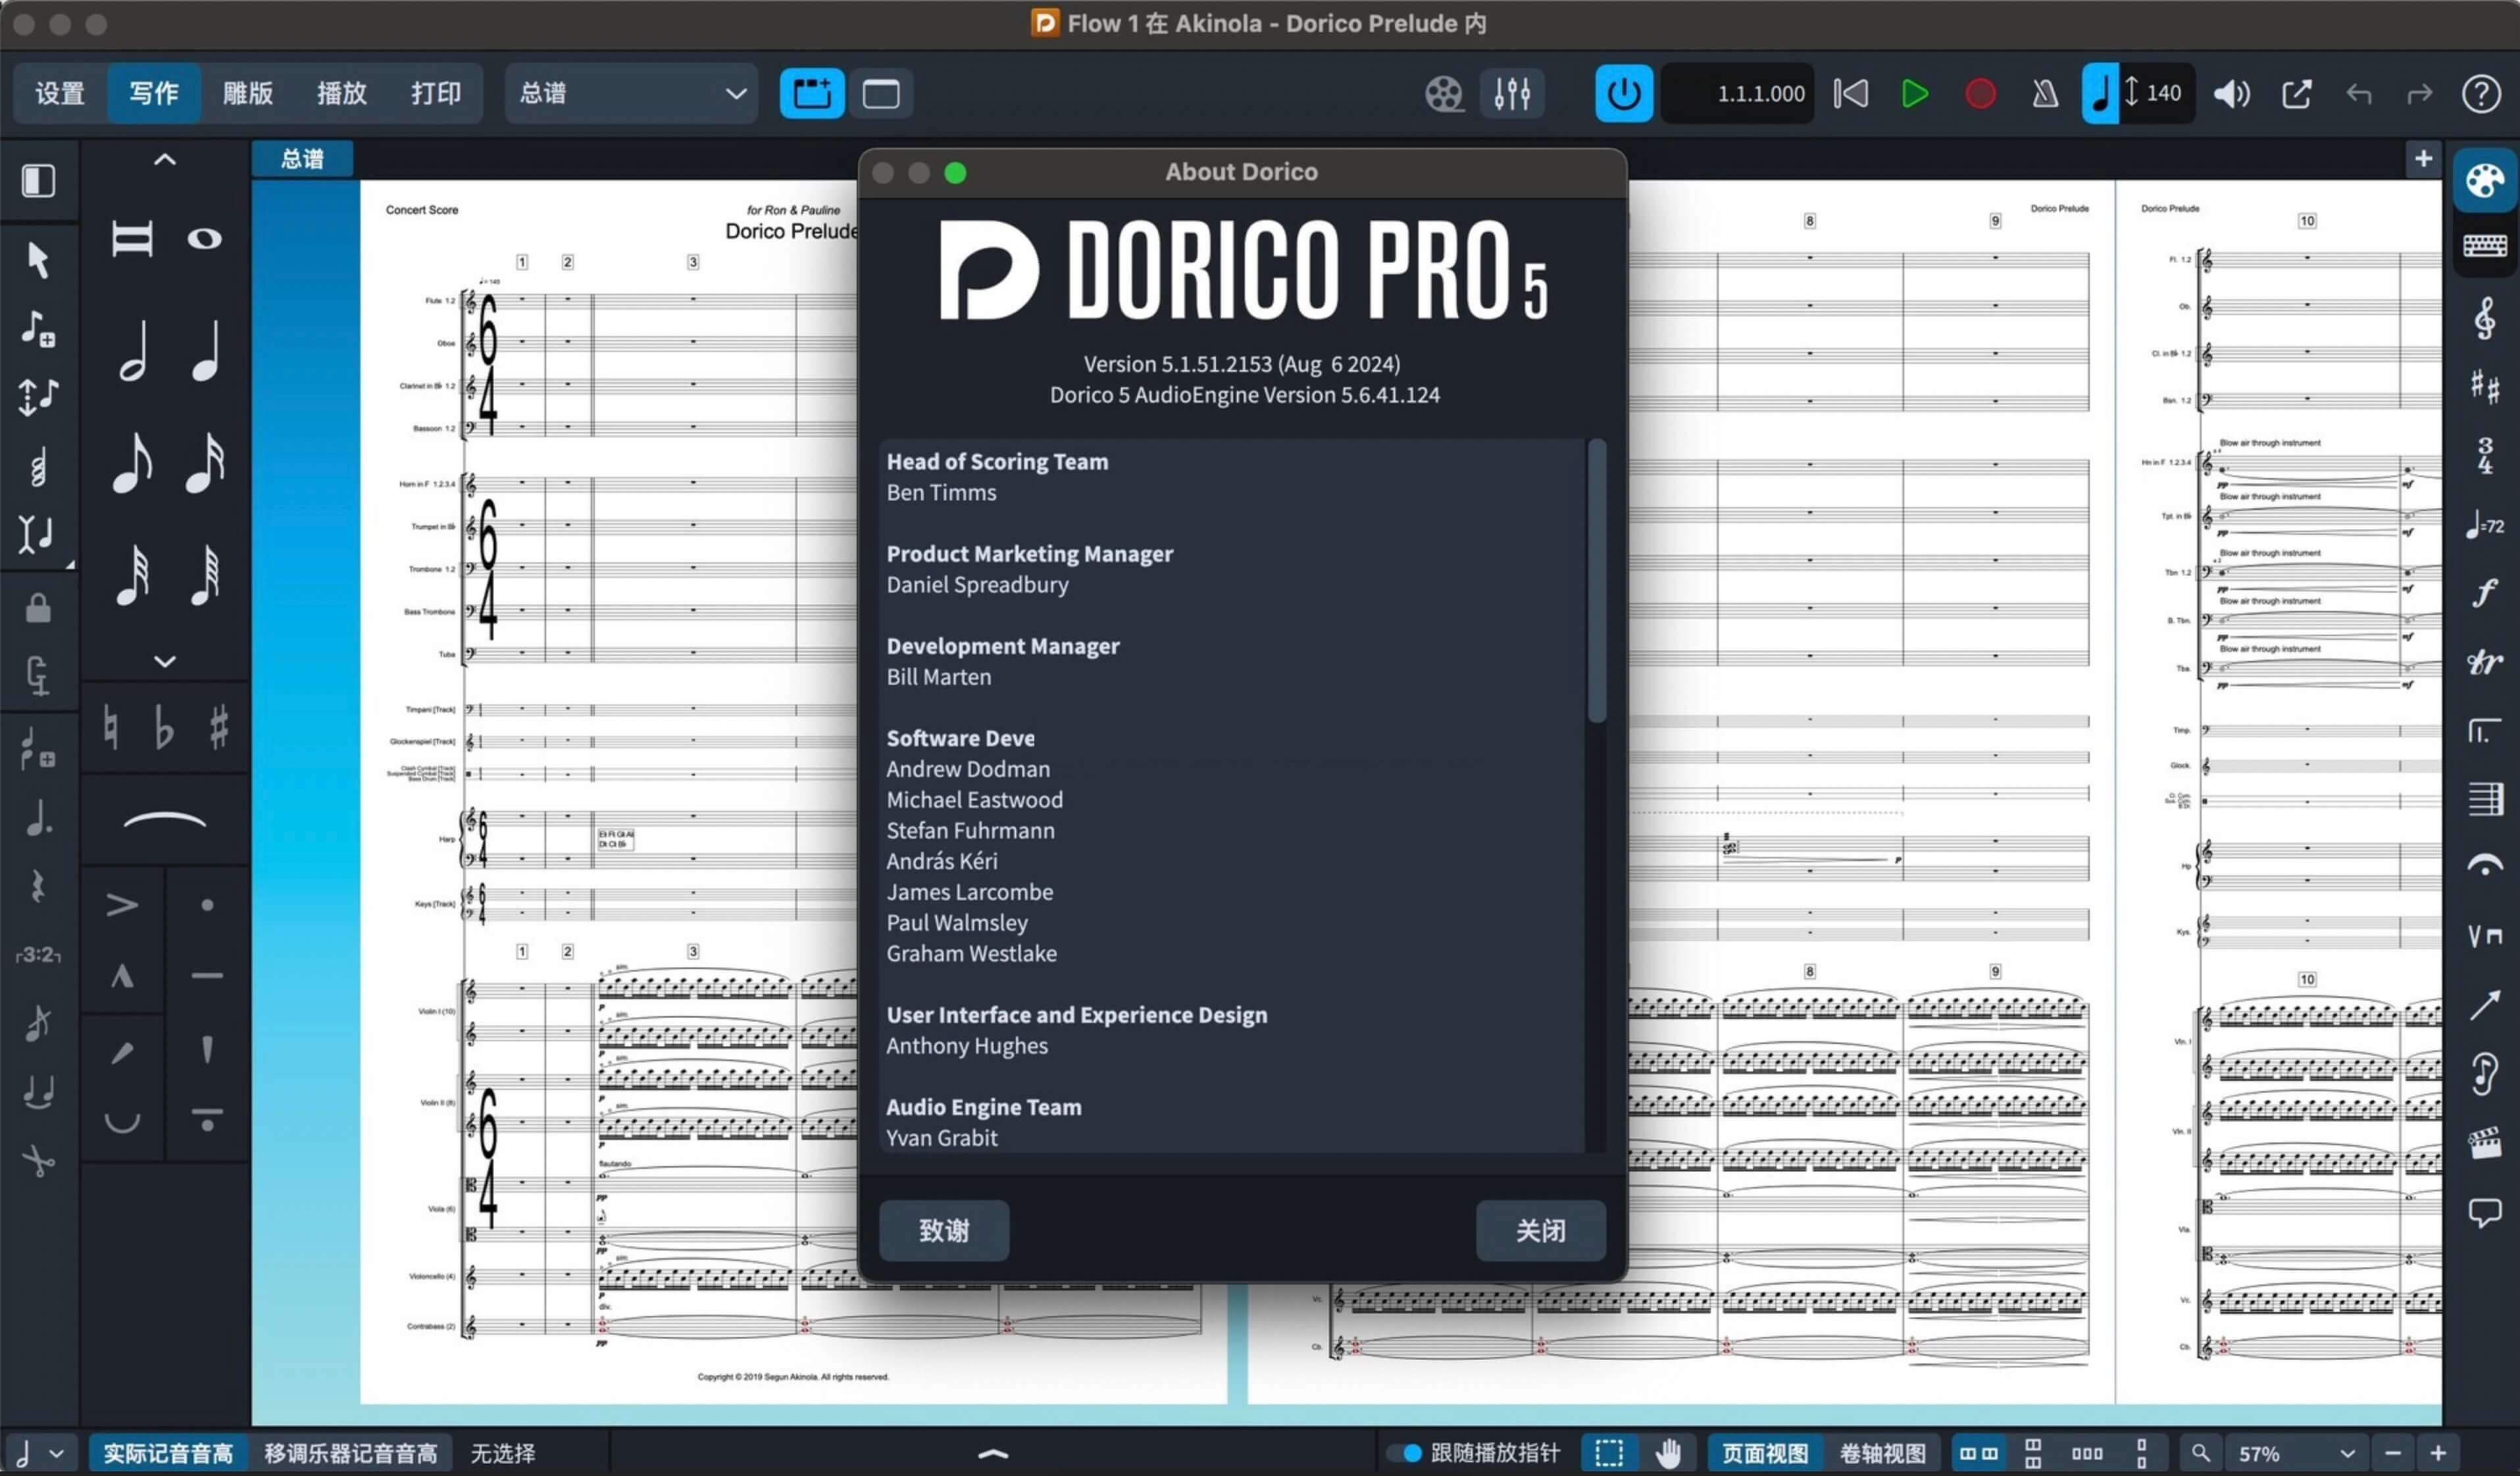This screenshot has height=1476, width=2520.
Task: Open the Dynamics forte panel icon
Action: [2485, 593]
